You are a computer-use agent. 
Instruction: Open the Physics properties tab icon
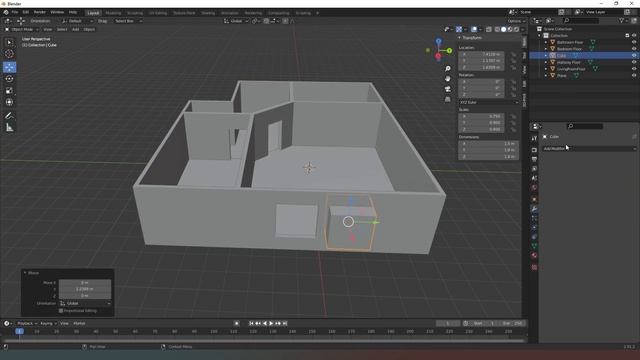(x=534, y=228)
